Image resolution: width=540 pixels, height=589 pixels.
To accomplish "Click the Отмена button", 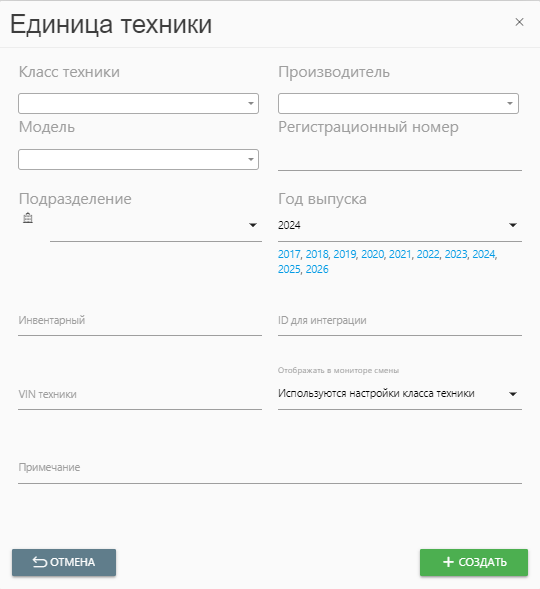I will click(x=64, y=562).
